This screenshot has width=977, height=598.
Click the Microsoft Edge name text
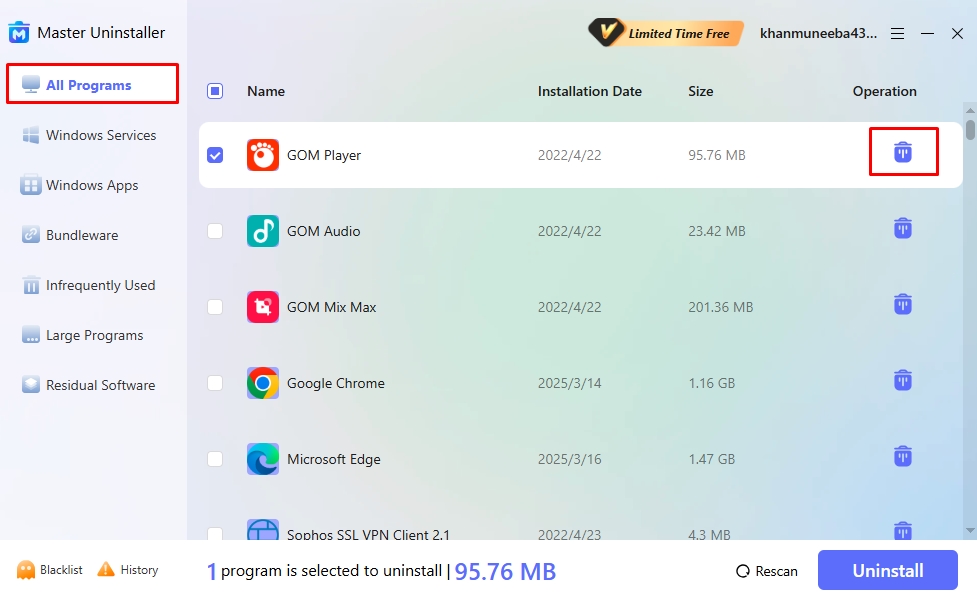click(333, 459)
